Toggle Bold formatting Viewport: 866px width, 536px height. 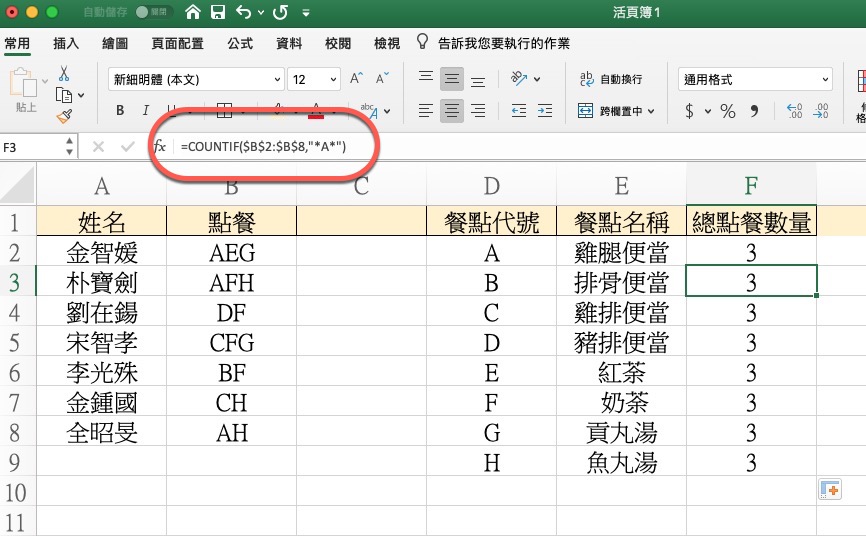pos(120,111)
